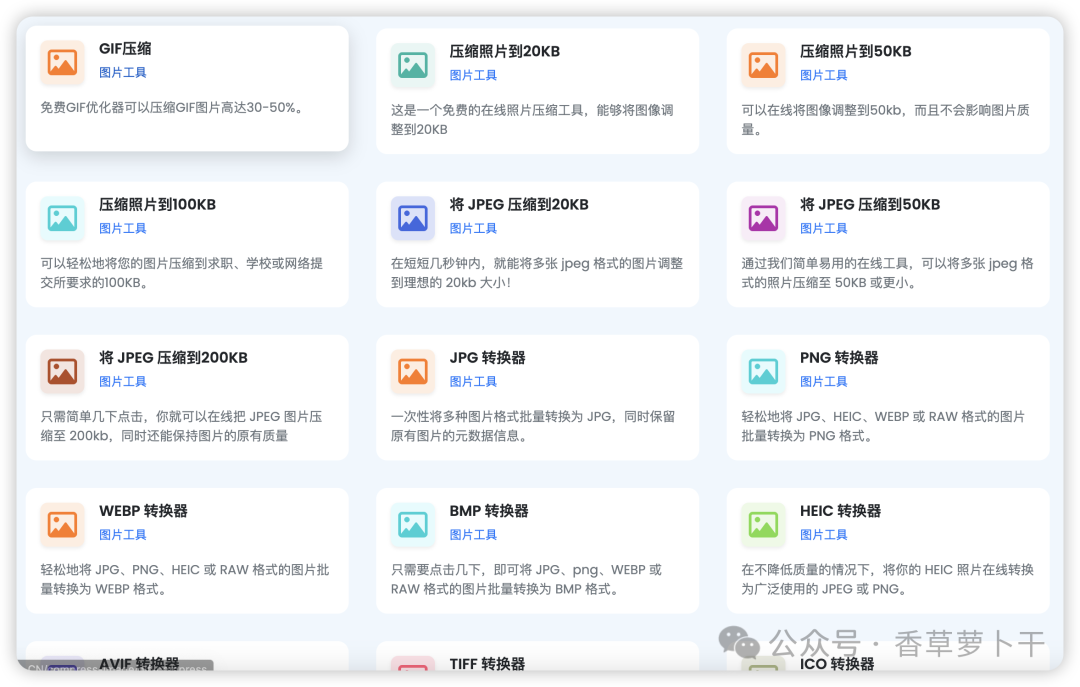This screenshot has height=687, width=1080.
Task: Click 图片工具 link under PNG 转换器
Action: [824, 381]
